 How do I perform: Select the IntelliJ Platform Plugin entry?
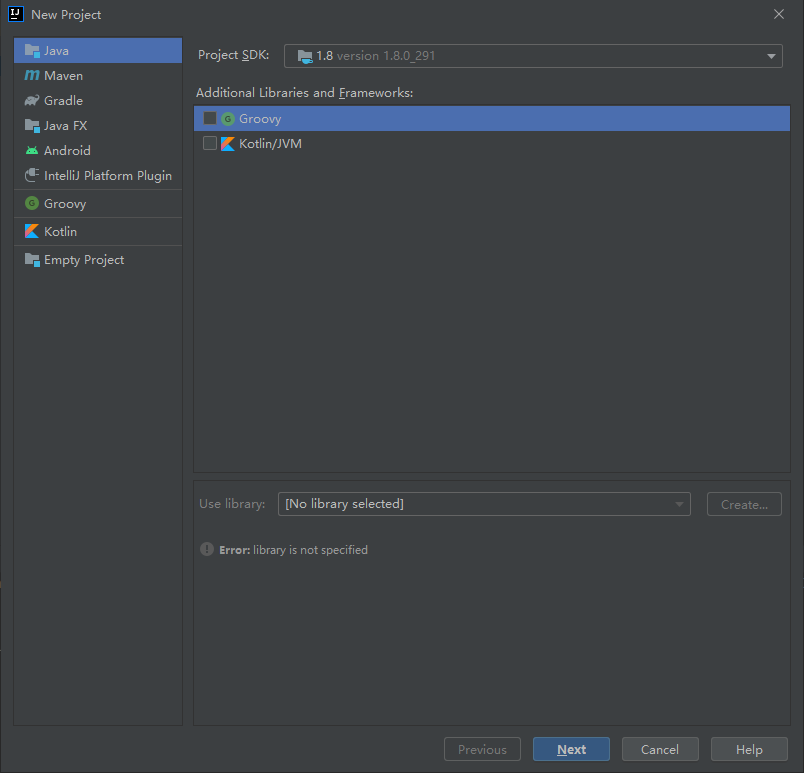(98, 175)
